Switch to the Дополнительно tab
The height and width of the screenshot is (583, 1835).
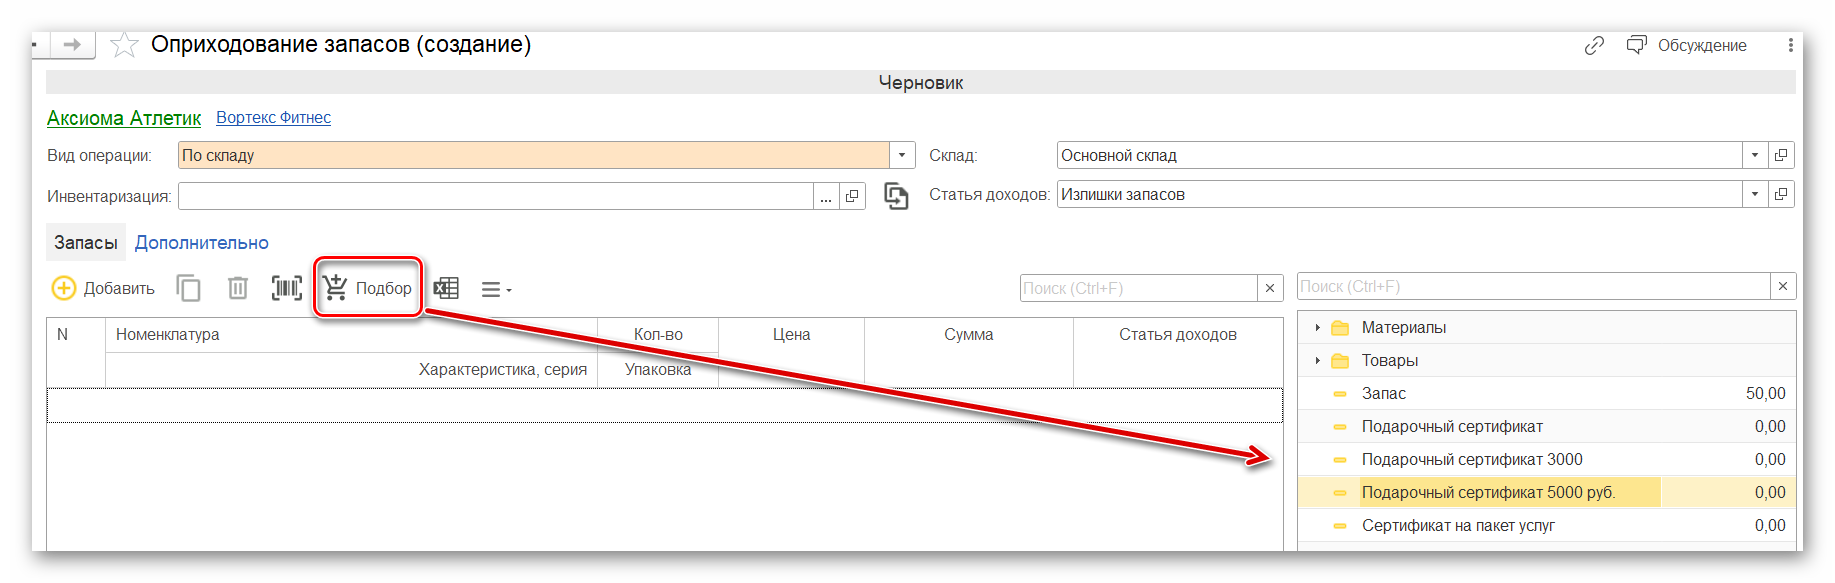pyautogui.click(x=201, y=242)
